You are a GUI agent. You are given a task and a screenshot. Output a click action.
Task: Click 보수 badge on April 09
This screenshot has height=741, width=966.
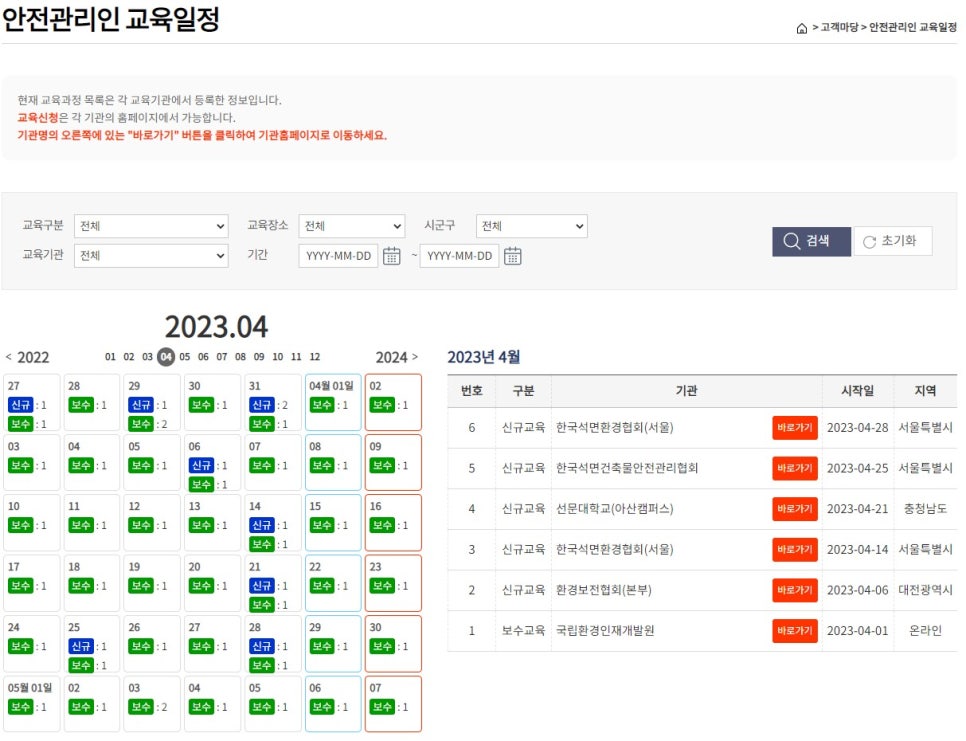point(383,465)
